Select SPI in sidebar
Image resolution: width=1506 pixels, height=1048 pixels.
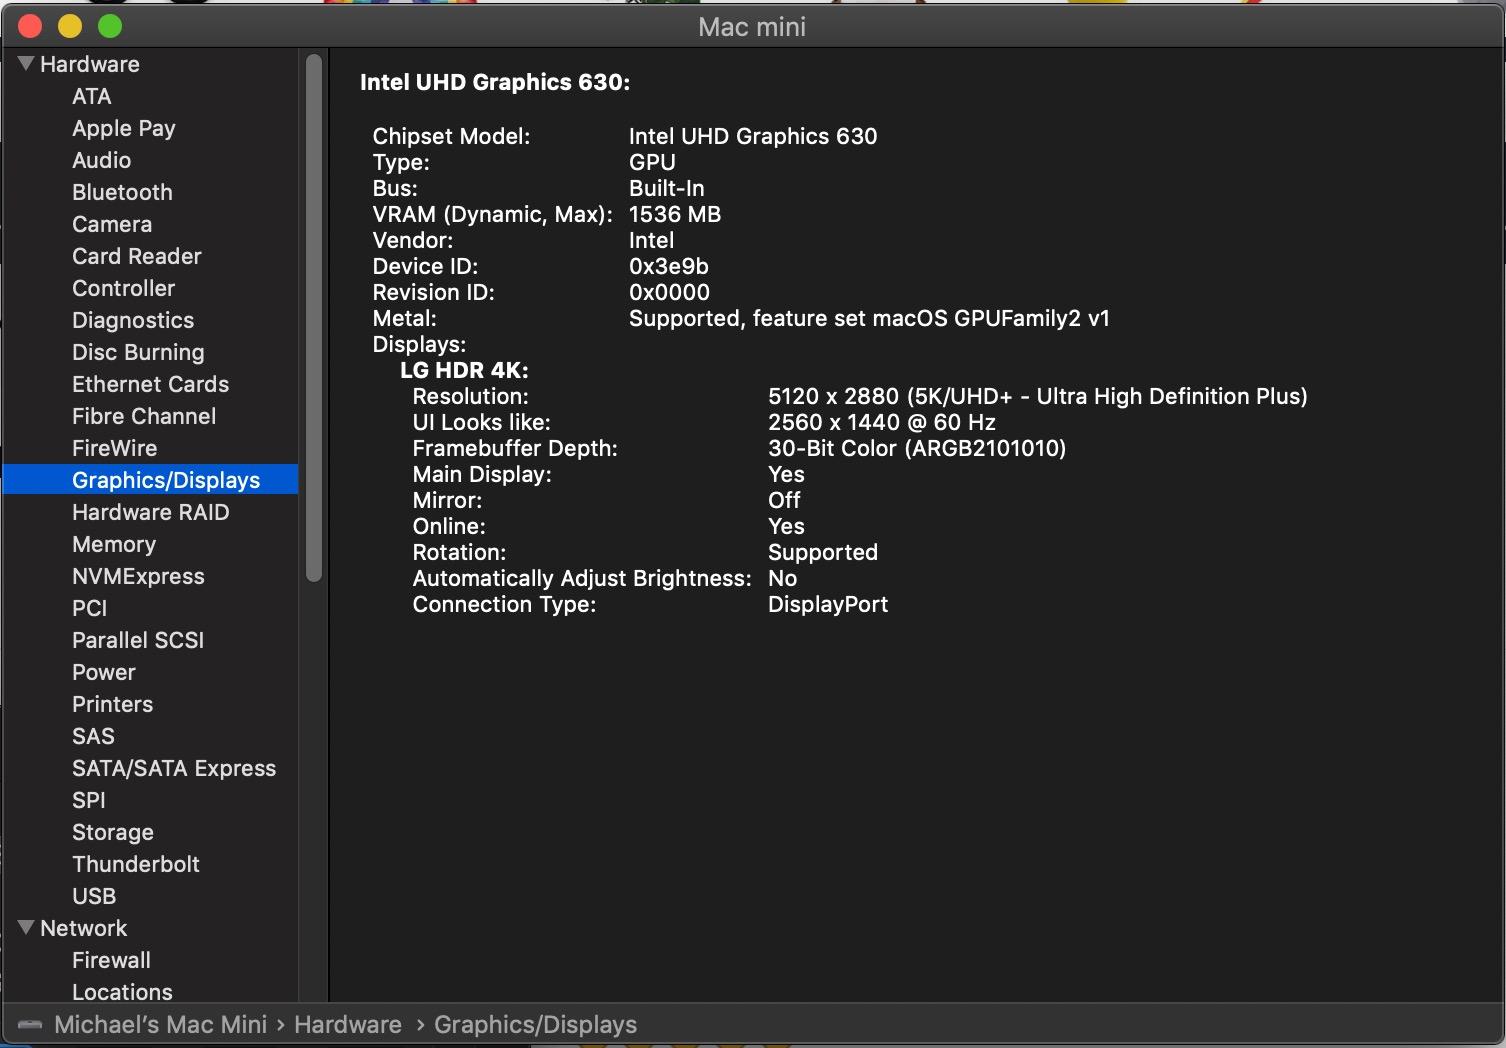(x=88, y=800)
